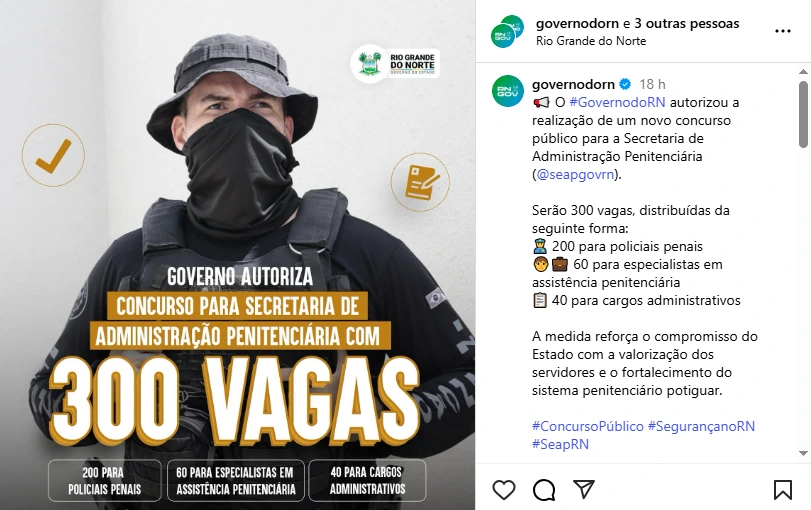811x510 pixels.
Task: Click the caption scrollbar down arrow
Action: coord(803,453)
